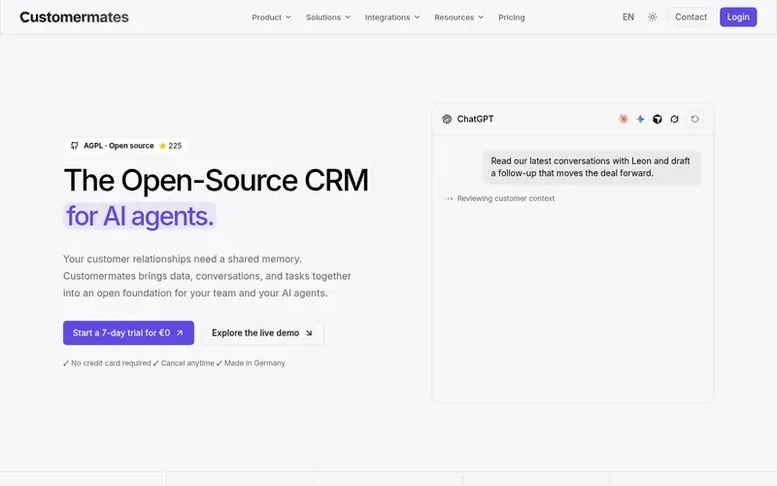The width and height of the screenshot is (777, 486).
Task: Click the Login button
Action: coord(738,17)
